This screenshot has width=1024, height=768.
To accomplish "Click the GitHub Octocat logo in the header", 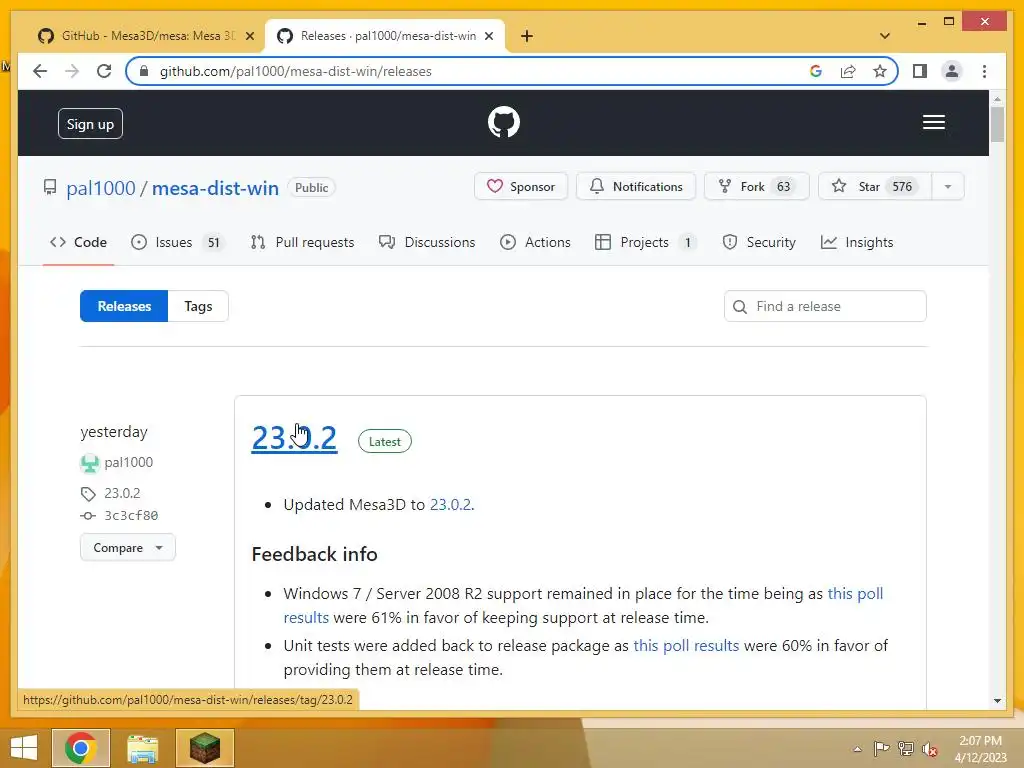I will coord(504,122).
